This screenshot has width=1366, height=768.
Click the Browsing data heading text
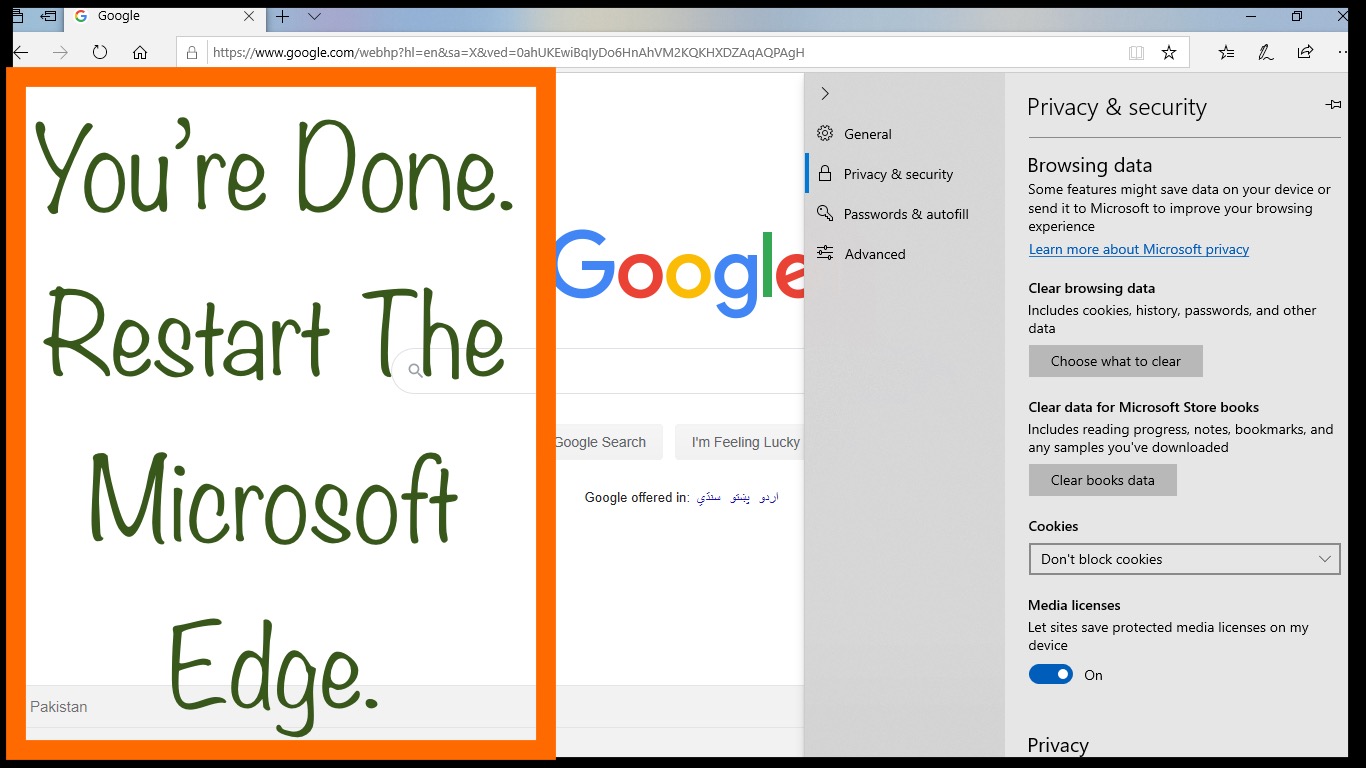pyautogui.click(x=1090, y=165)
